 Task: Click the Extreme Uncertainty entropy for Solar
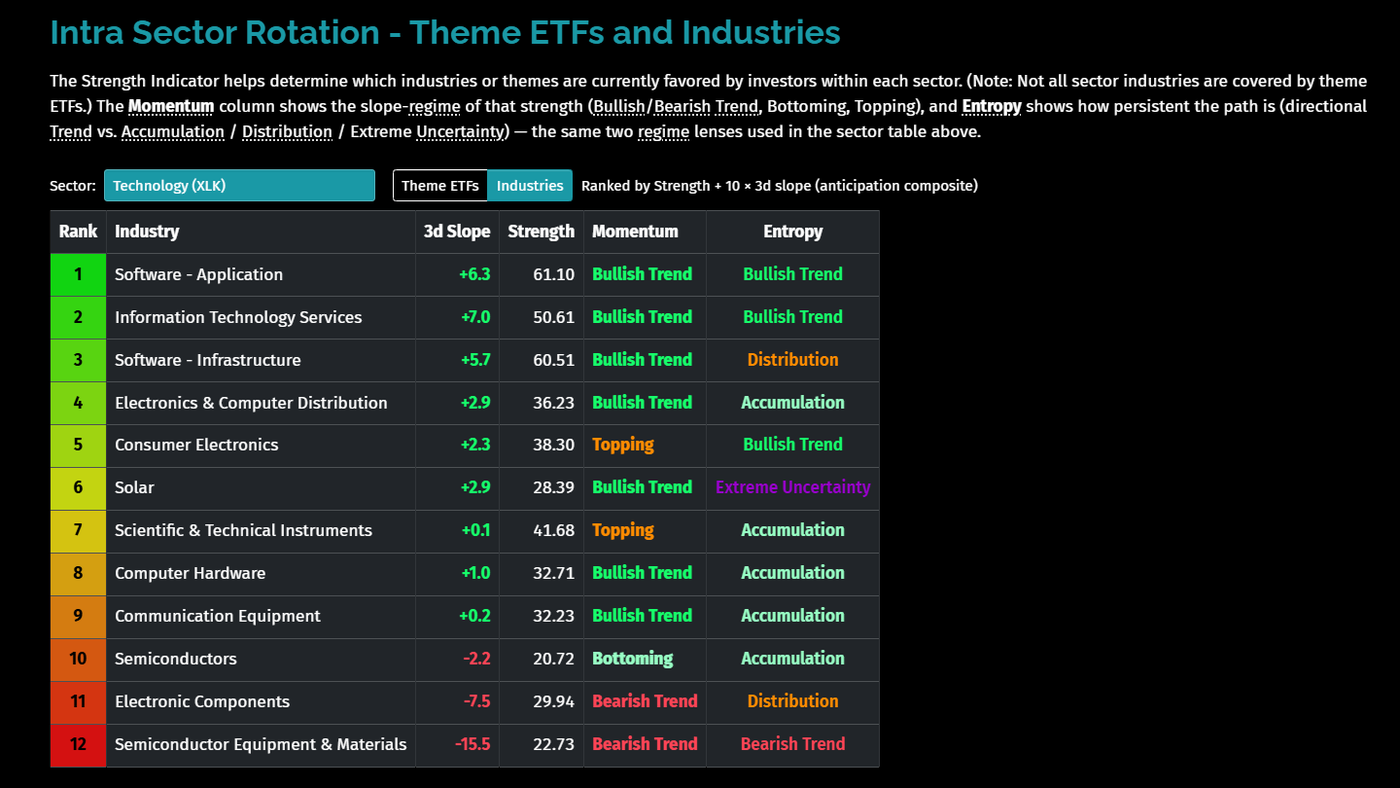click(793, 487)
